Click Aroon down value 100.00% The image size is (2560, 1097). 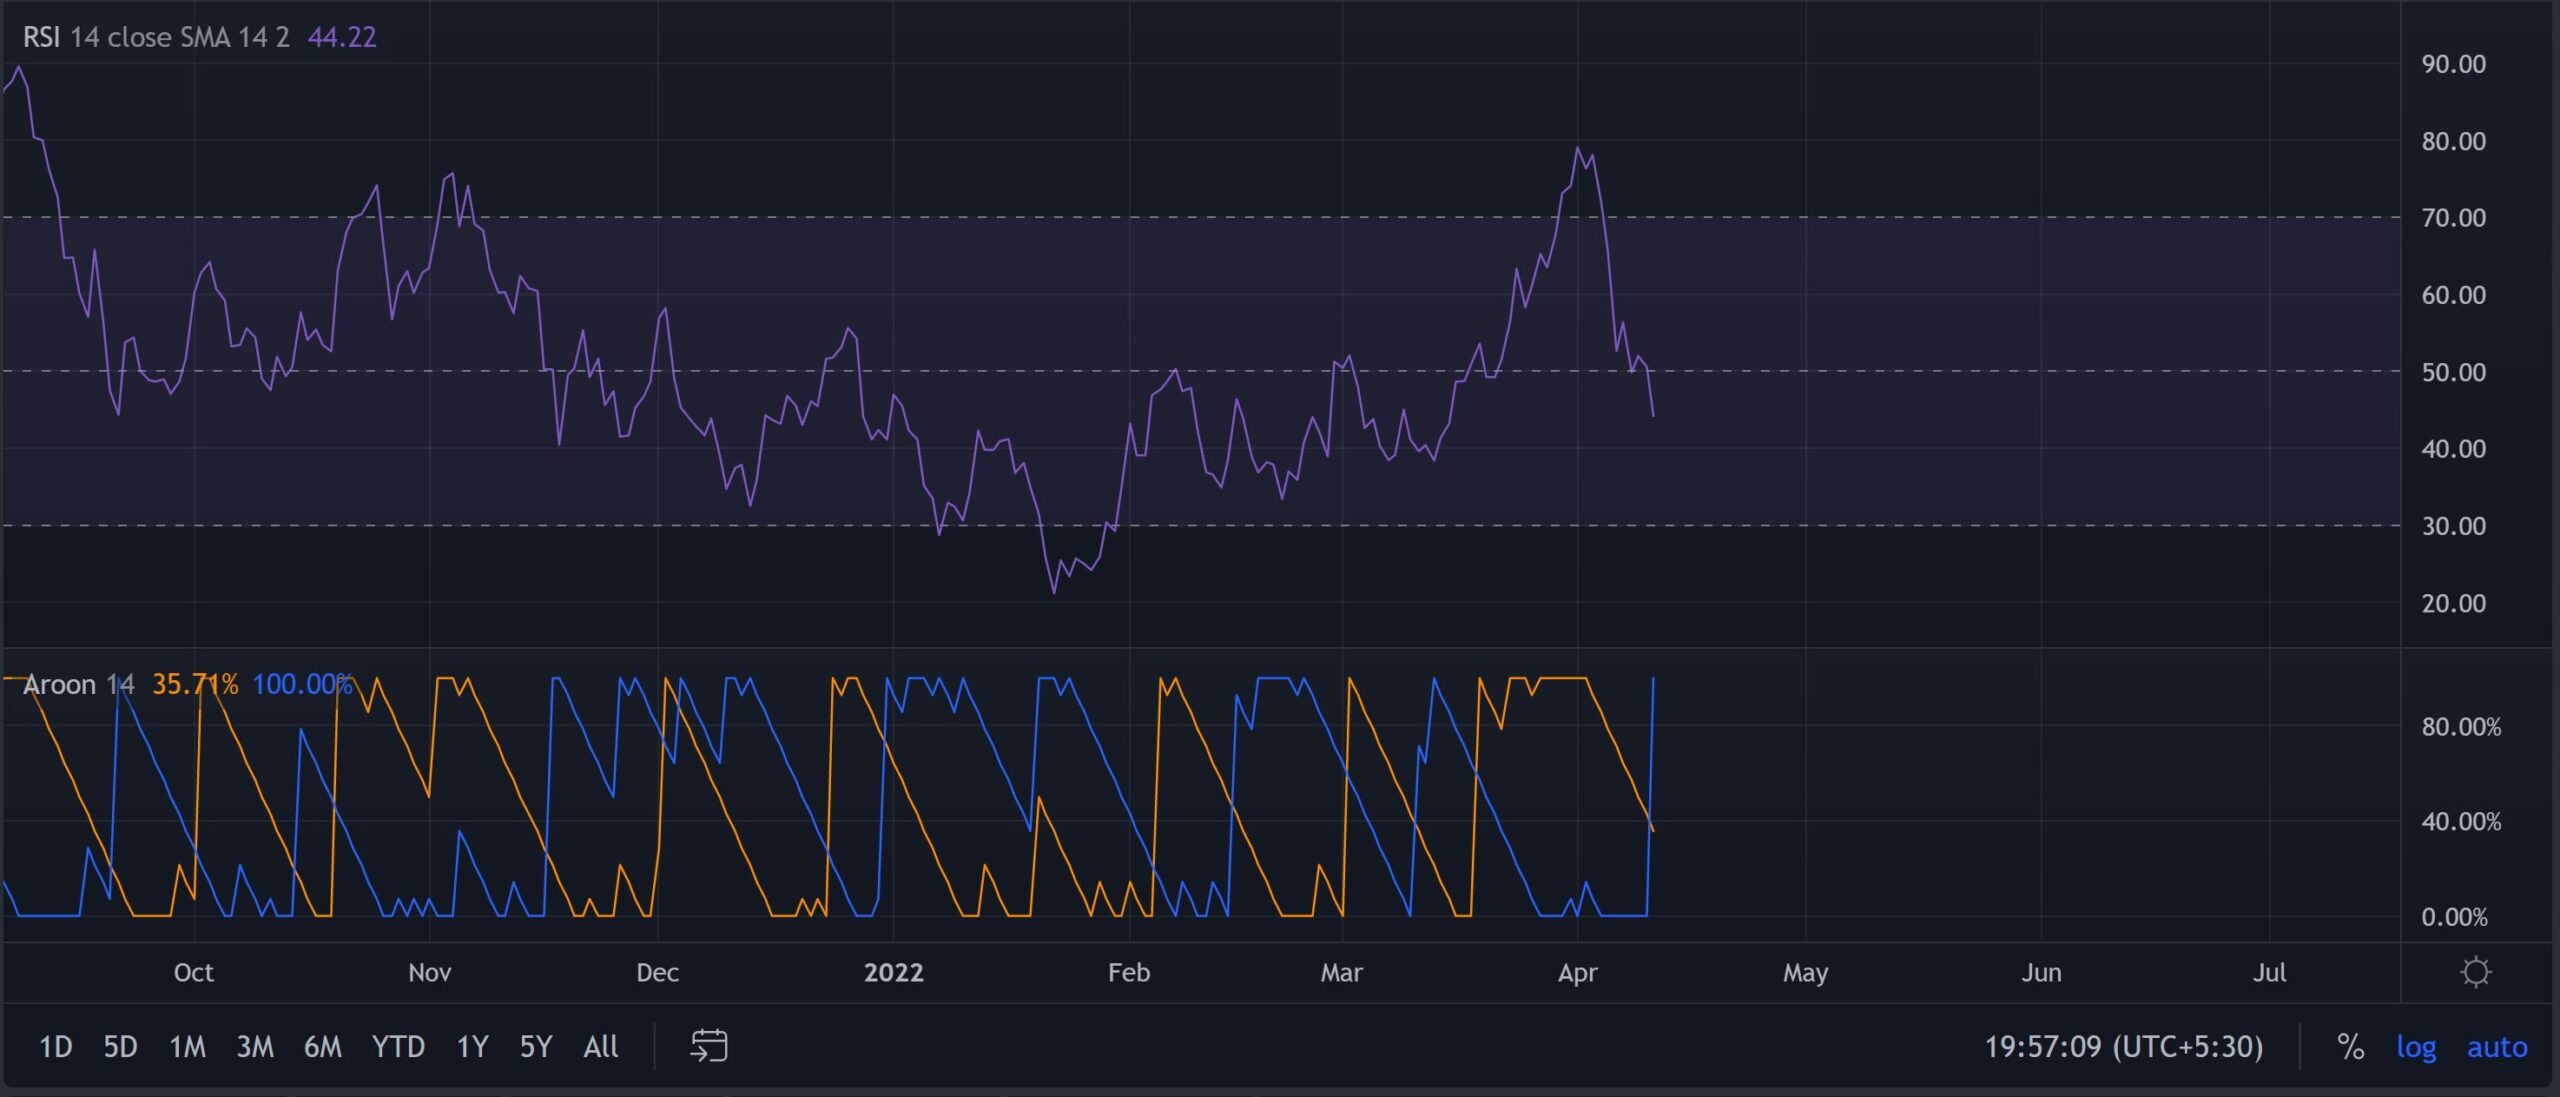click(x=302, y=684)
